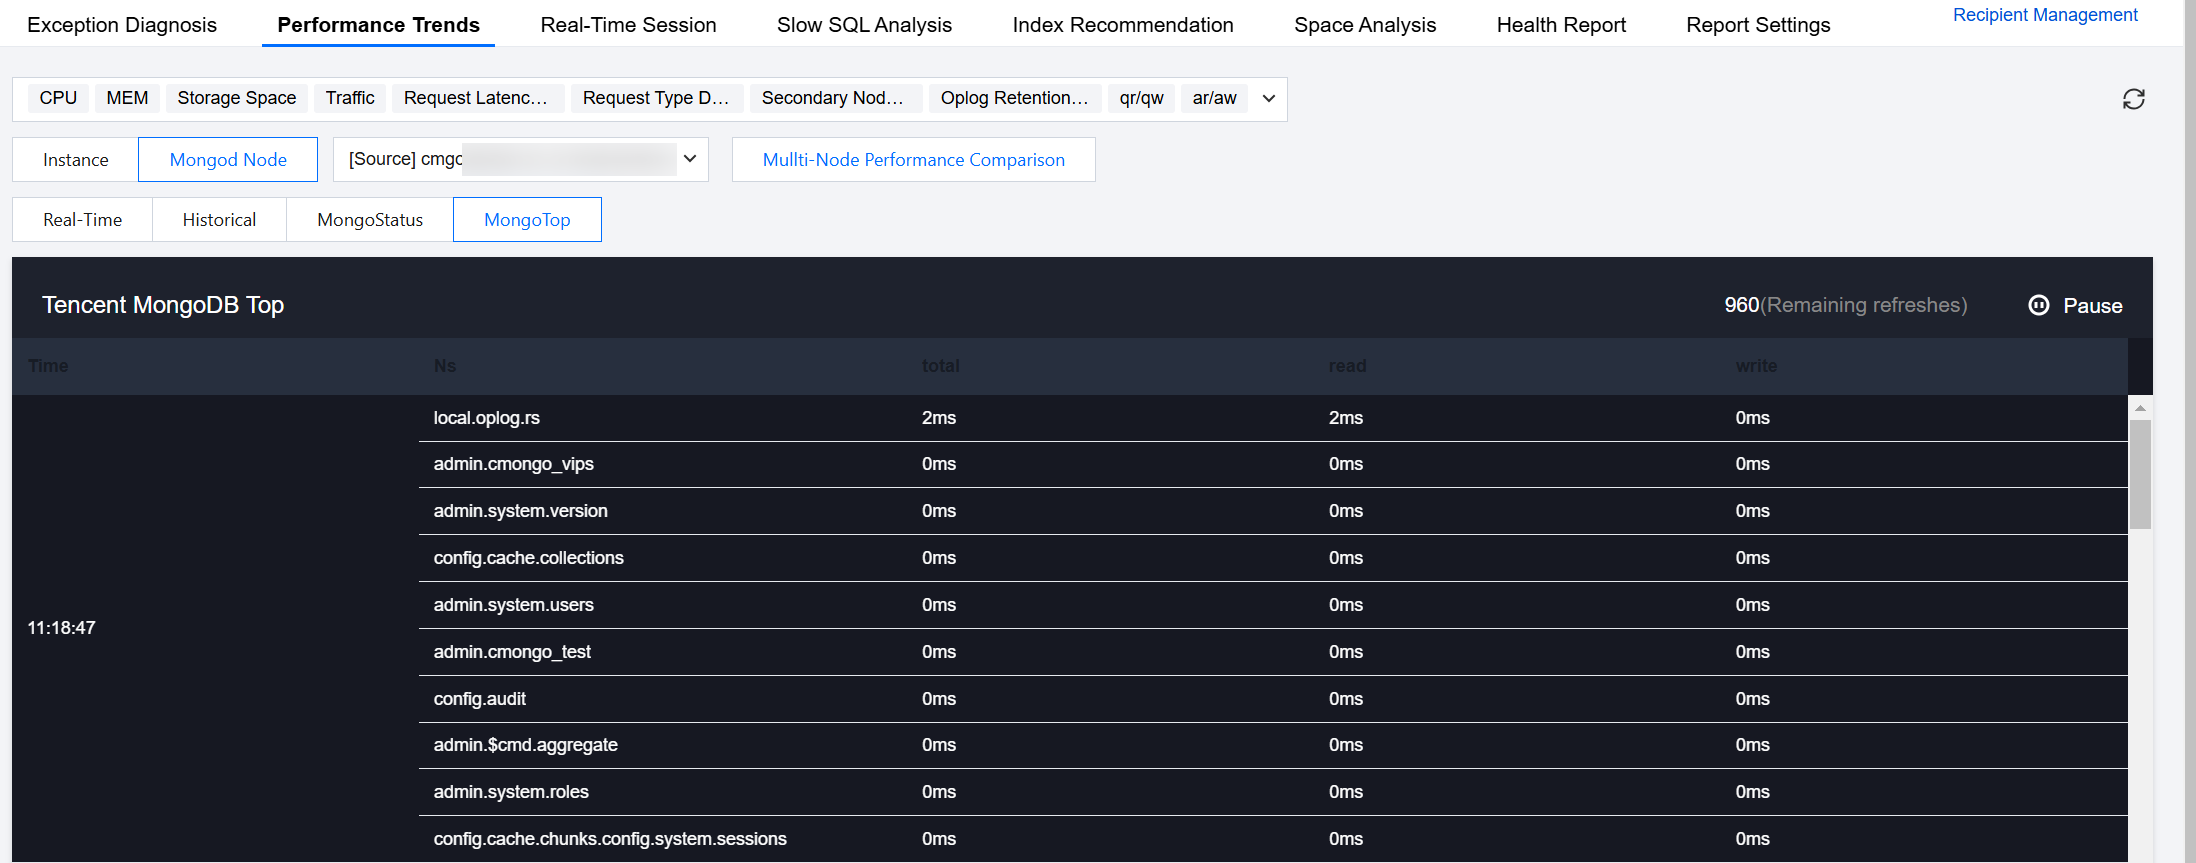This screenshot has width=2196, height=863.
Task: Select the CPU metric chip
Action: tap(58, 98)
